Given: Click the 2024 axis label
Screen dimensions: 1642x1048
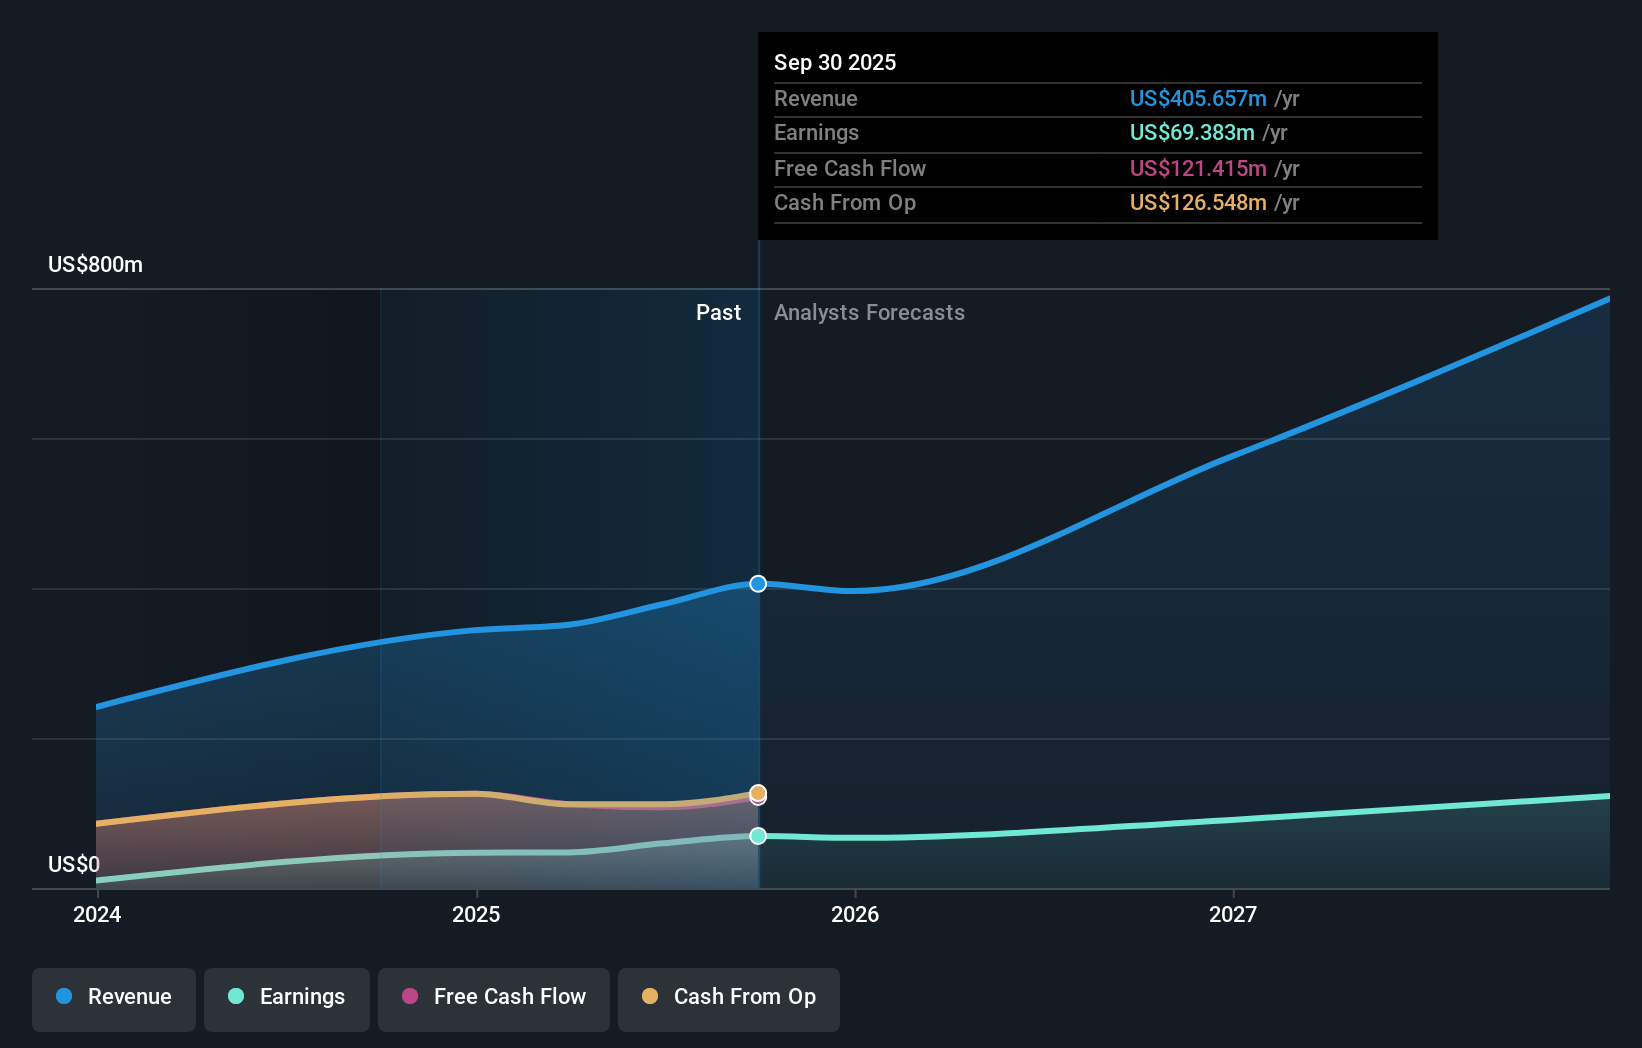Looking at the screenshot, I should tap(96, 913).
